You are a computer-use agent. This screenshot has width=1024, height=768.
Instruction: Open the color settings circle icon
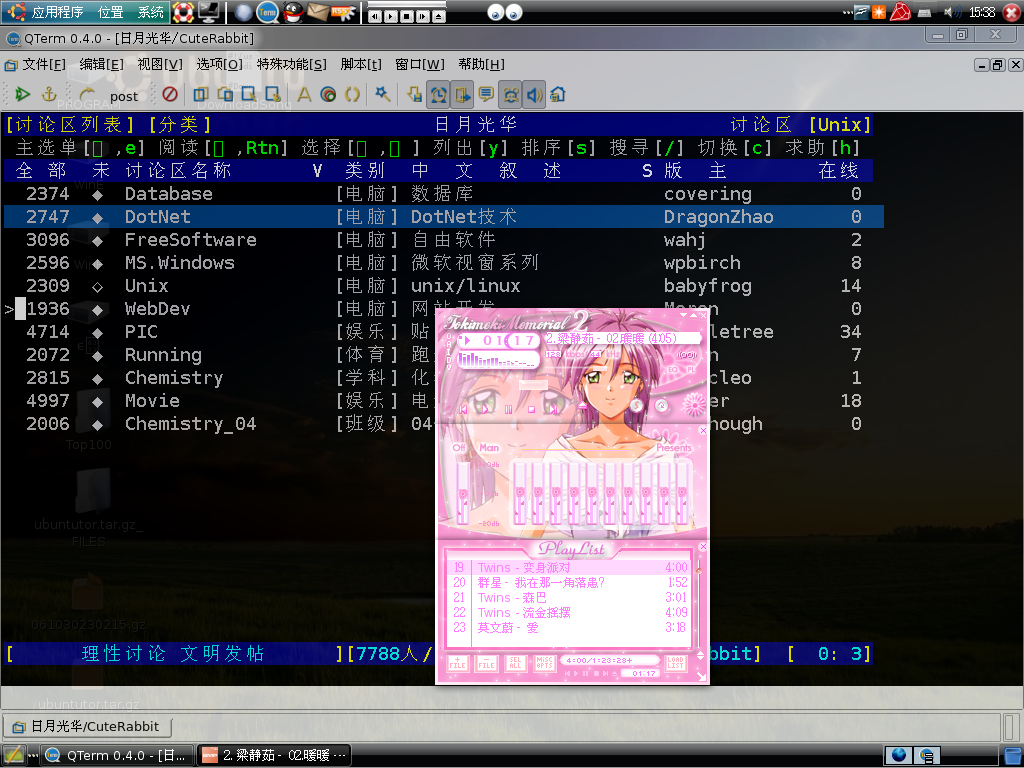coord(328,95)
